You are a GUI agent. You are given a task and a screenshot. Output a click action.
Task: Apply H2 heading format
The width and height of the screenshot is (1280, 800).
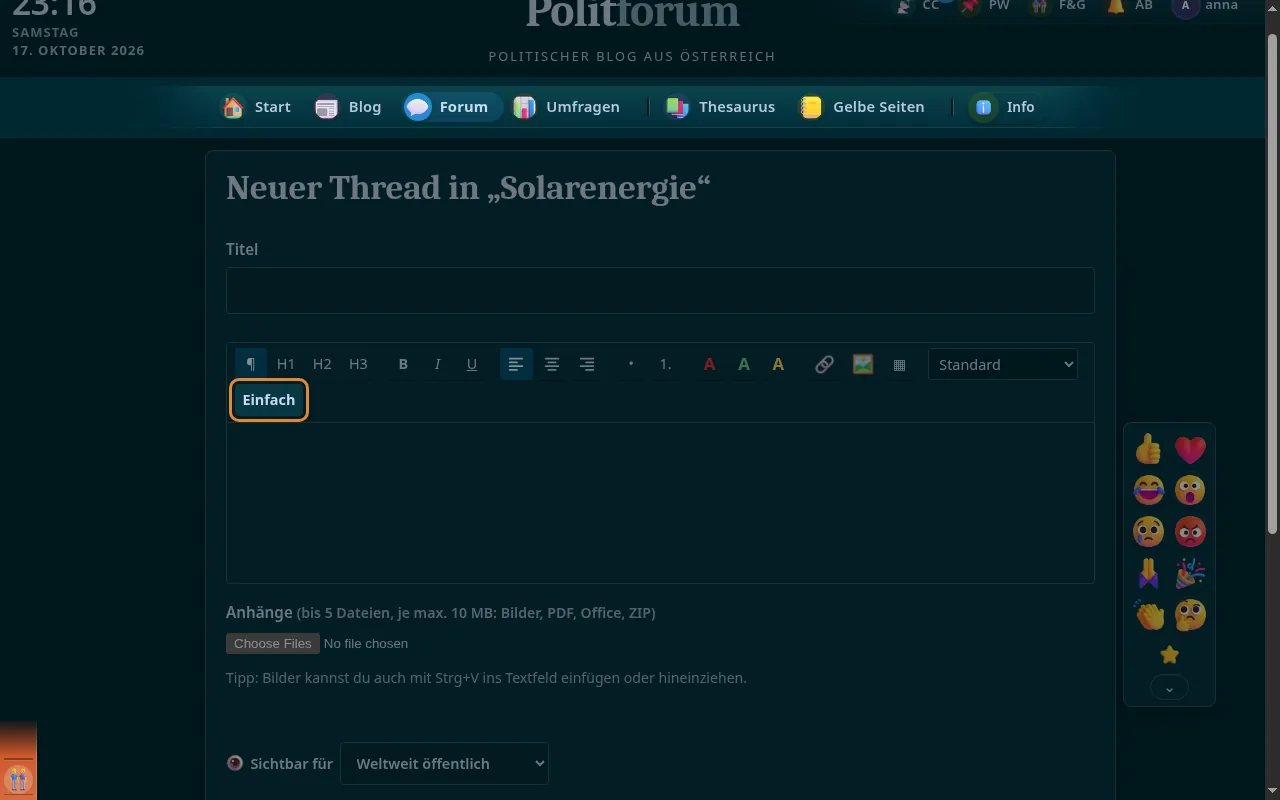322,364
